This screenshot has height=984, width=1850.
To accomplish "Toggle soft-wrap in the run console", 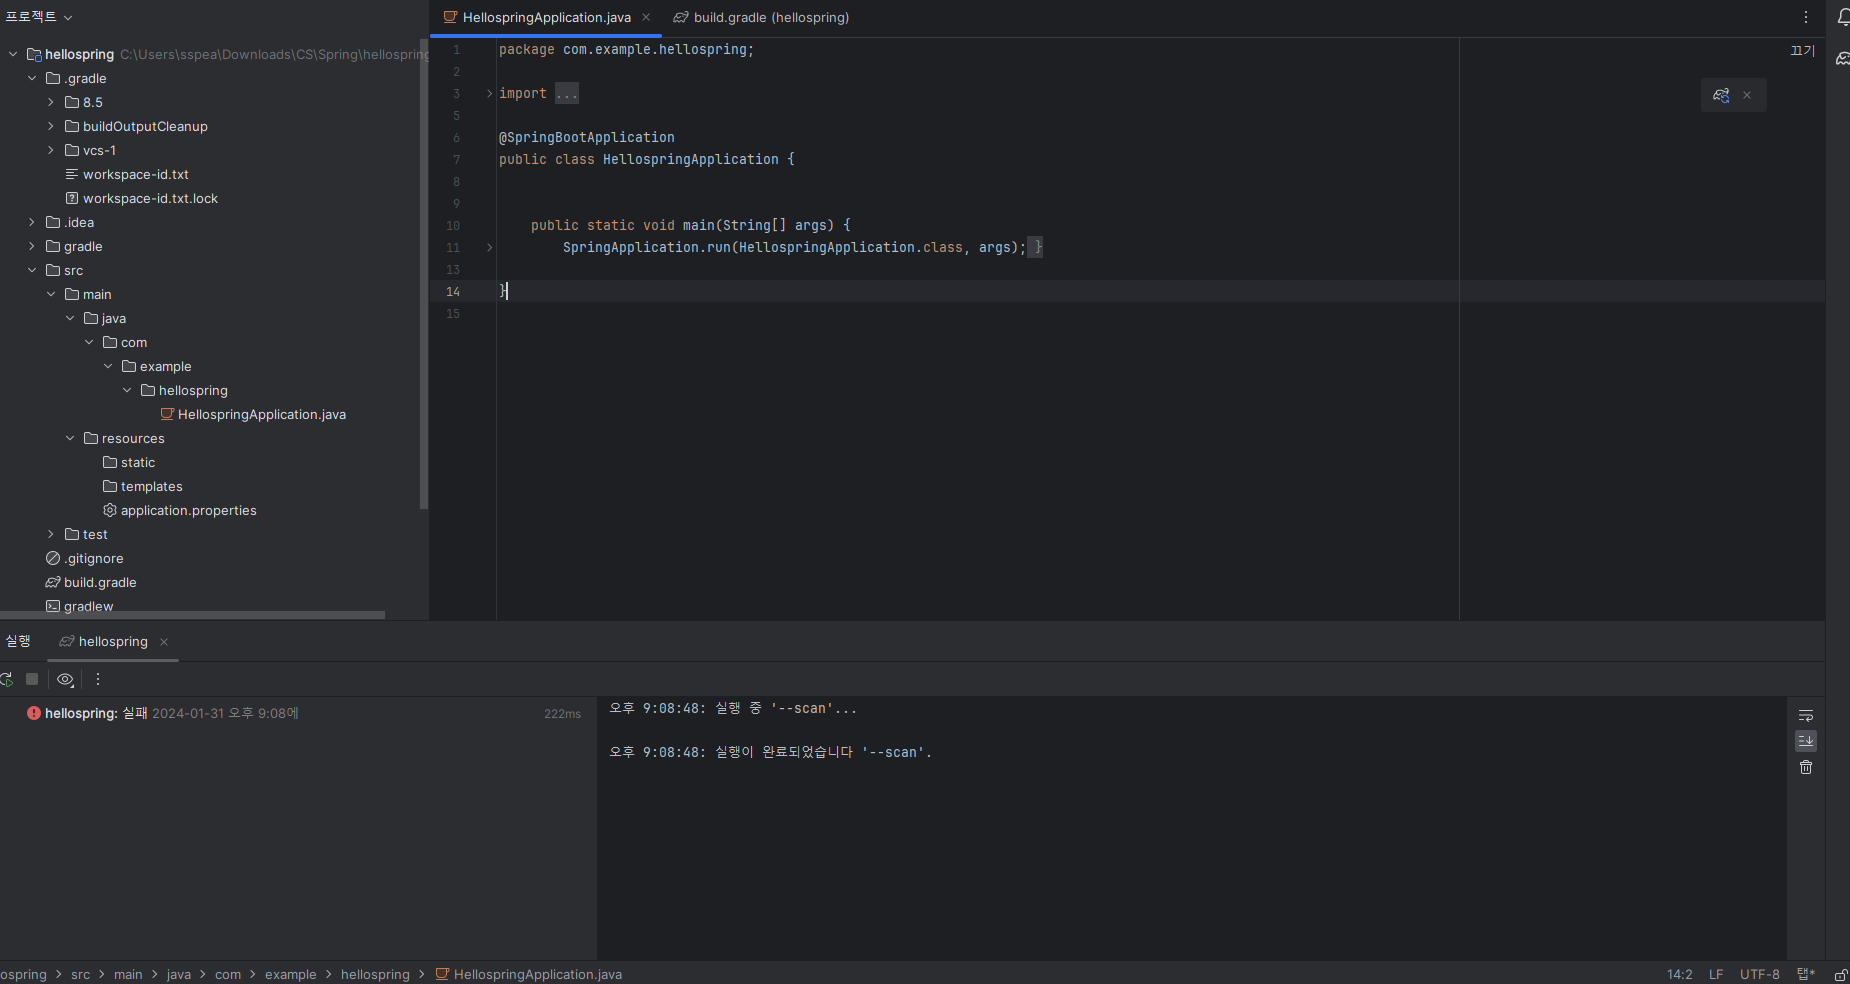I will [x=1806, y=715].
